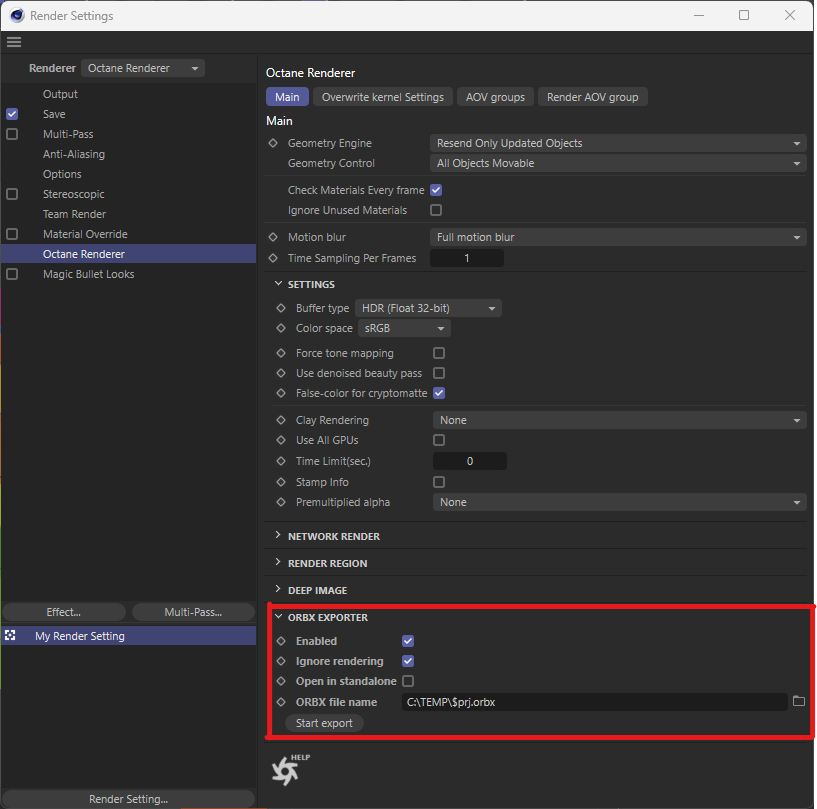Select Output in the settings list
817x809 pixels.
60,94
